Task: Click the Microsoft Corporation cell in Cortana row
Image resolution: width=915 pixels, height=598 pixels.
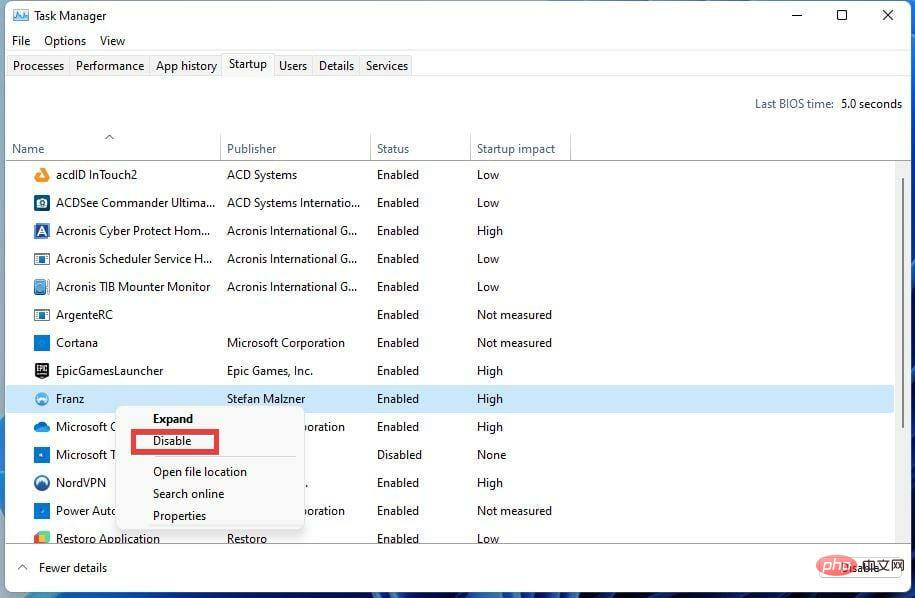Action: point(286,343)
